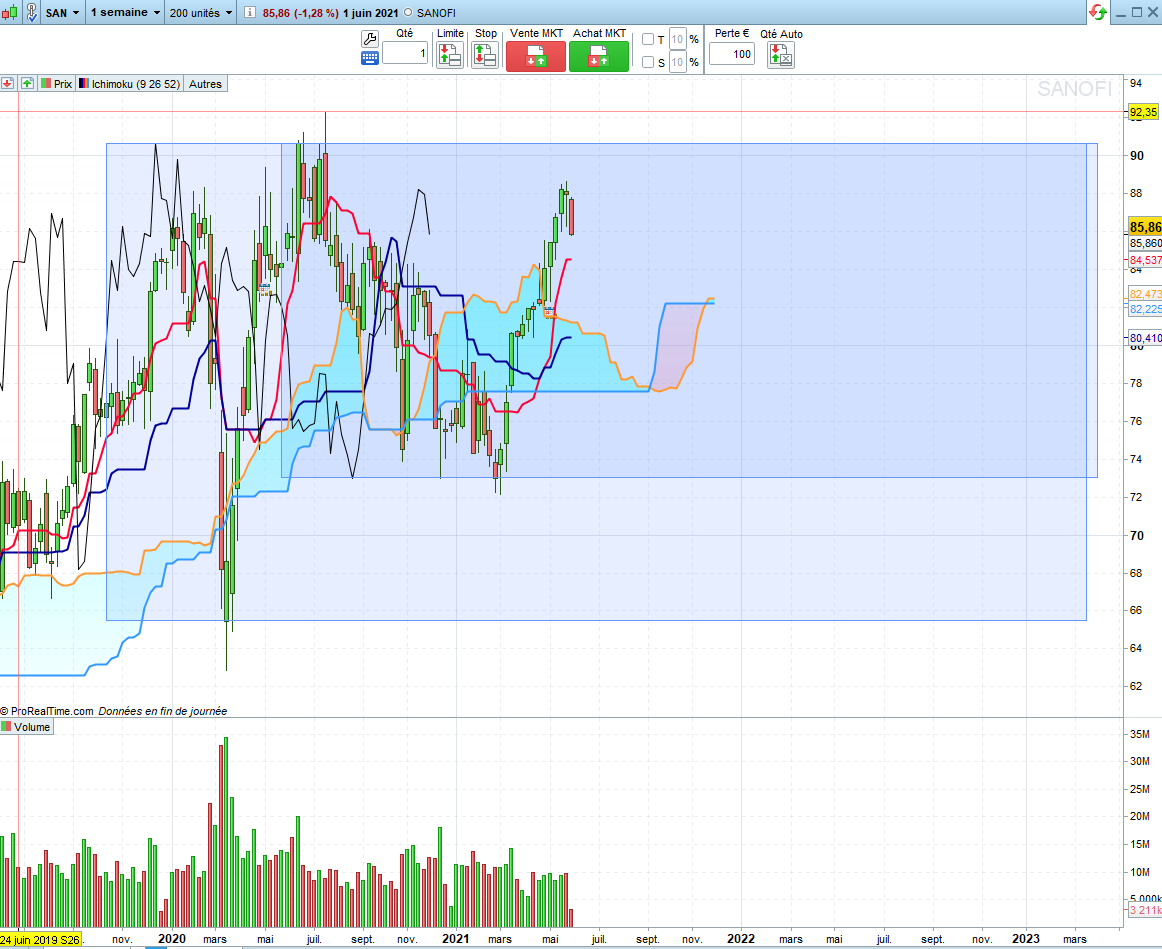The height and width of the screenshot is (949, 1162).
Task: Click the Qté quantity input field
Action: tap(405, 53)
